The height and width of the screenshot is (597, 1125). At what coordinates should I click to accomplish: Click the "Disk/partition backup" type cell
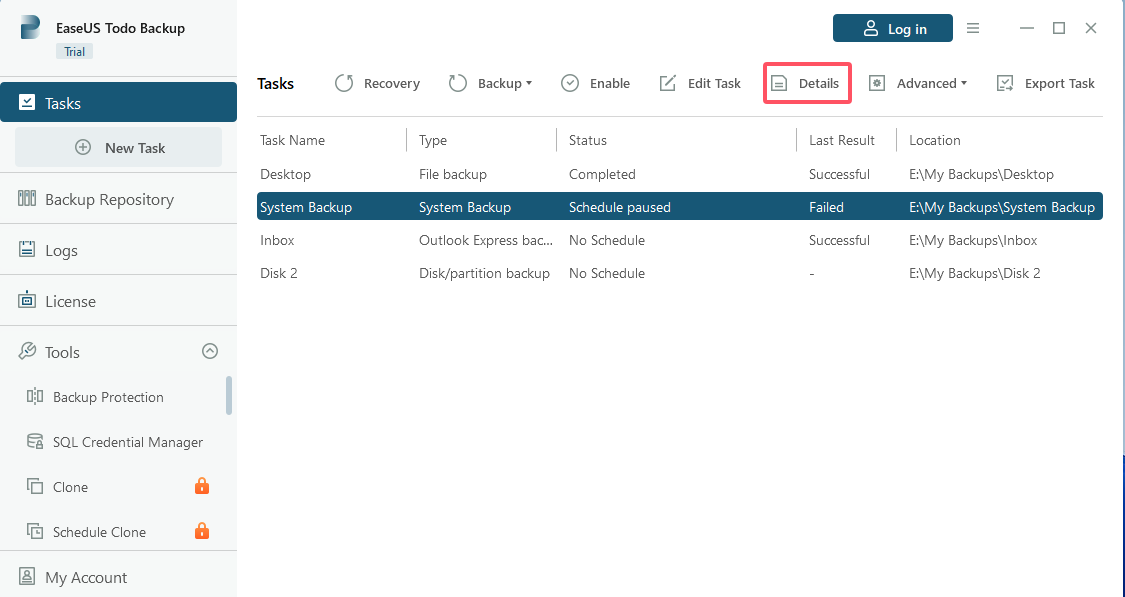484,273
